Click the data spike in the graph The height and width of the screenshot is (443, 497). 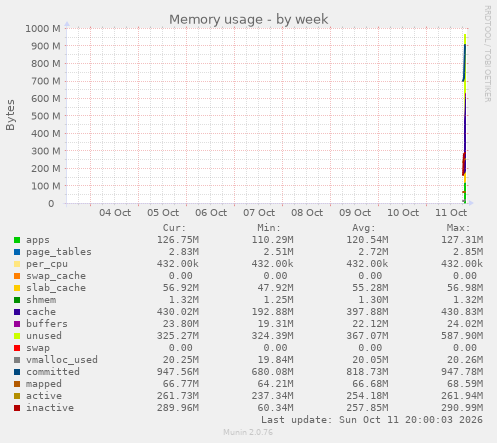pos(464,118)
